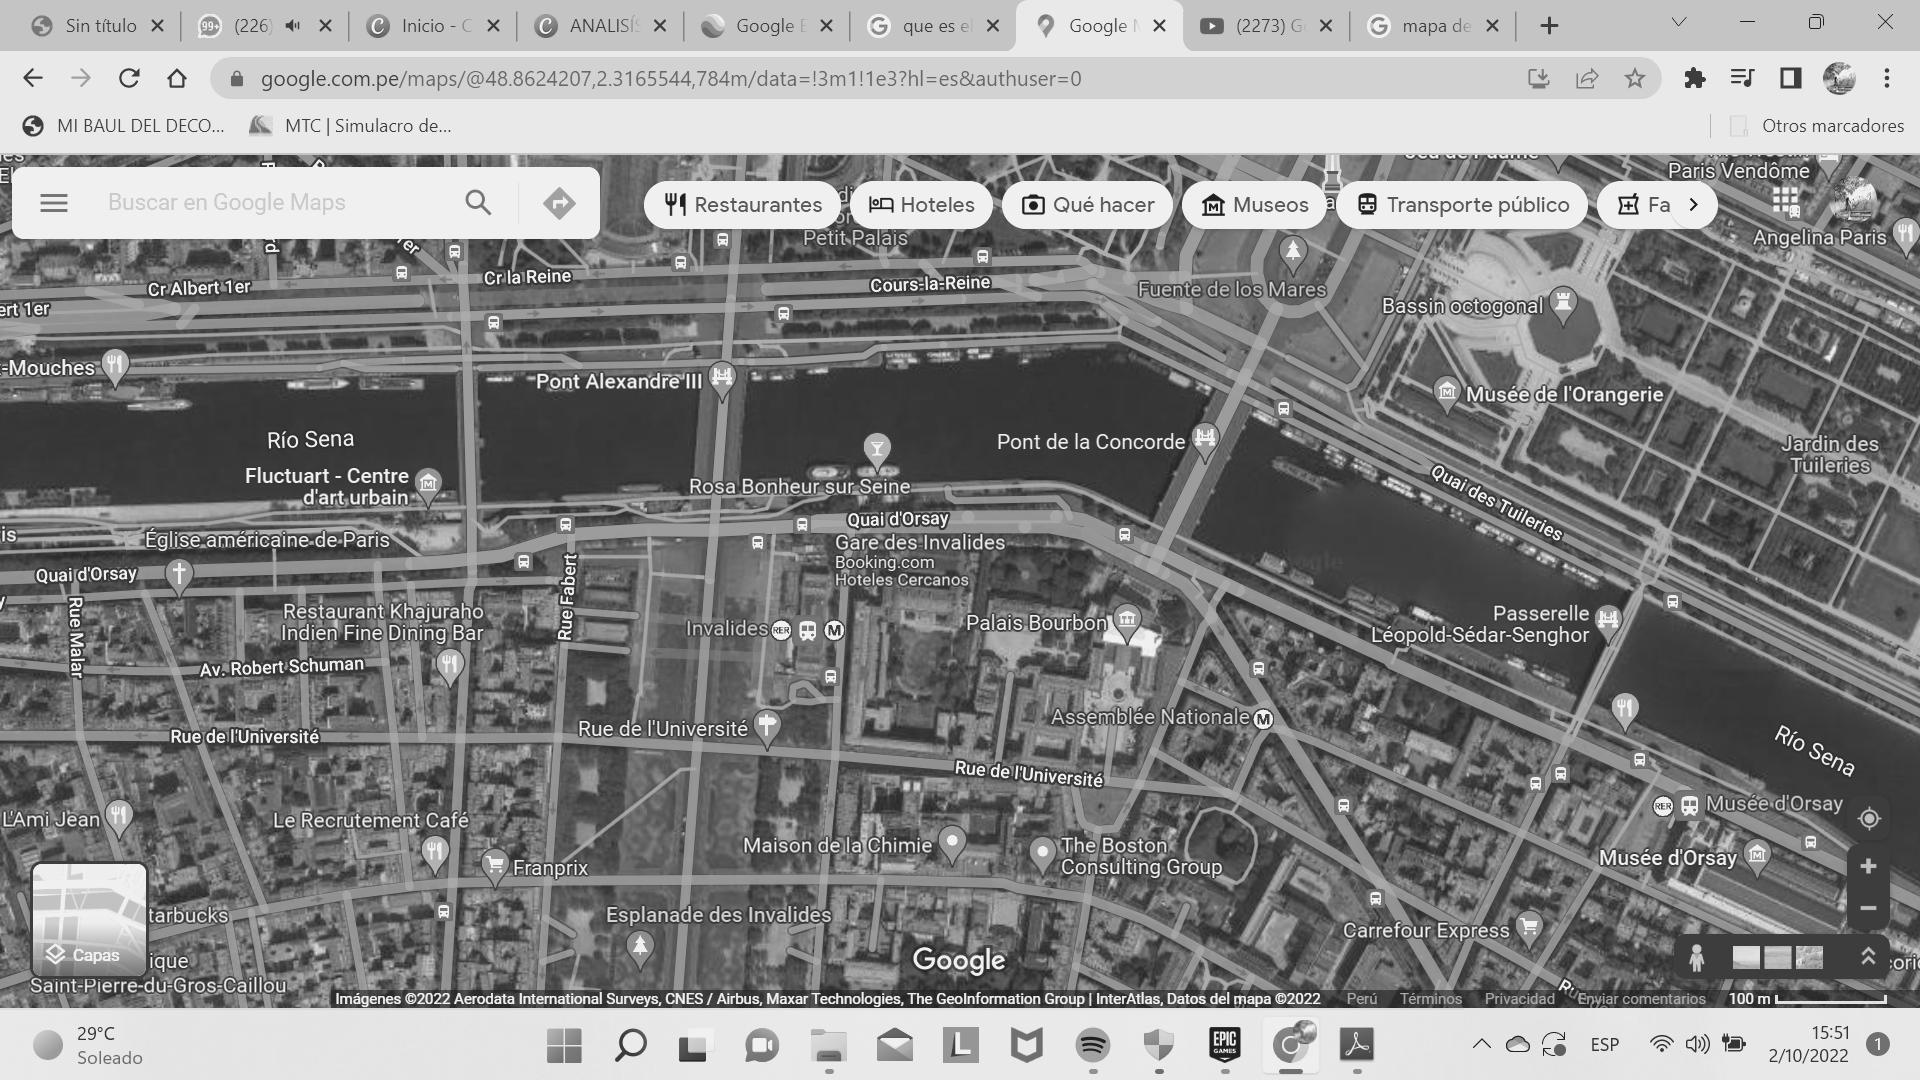Click the Pont Alexandre III bridge marker
The width and height of the screenshot is (1920, 1080).
(x=722, y=378)
